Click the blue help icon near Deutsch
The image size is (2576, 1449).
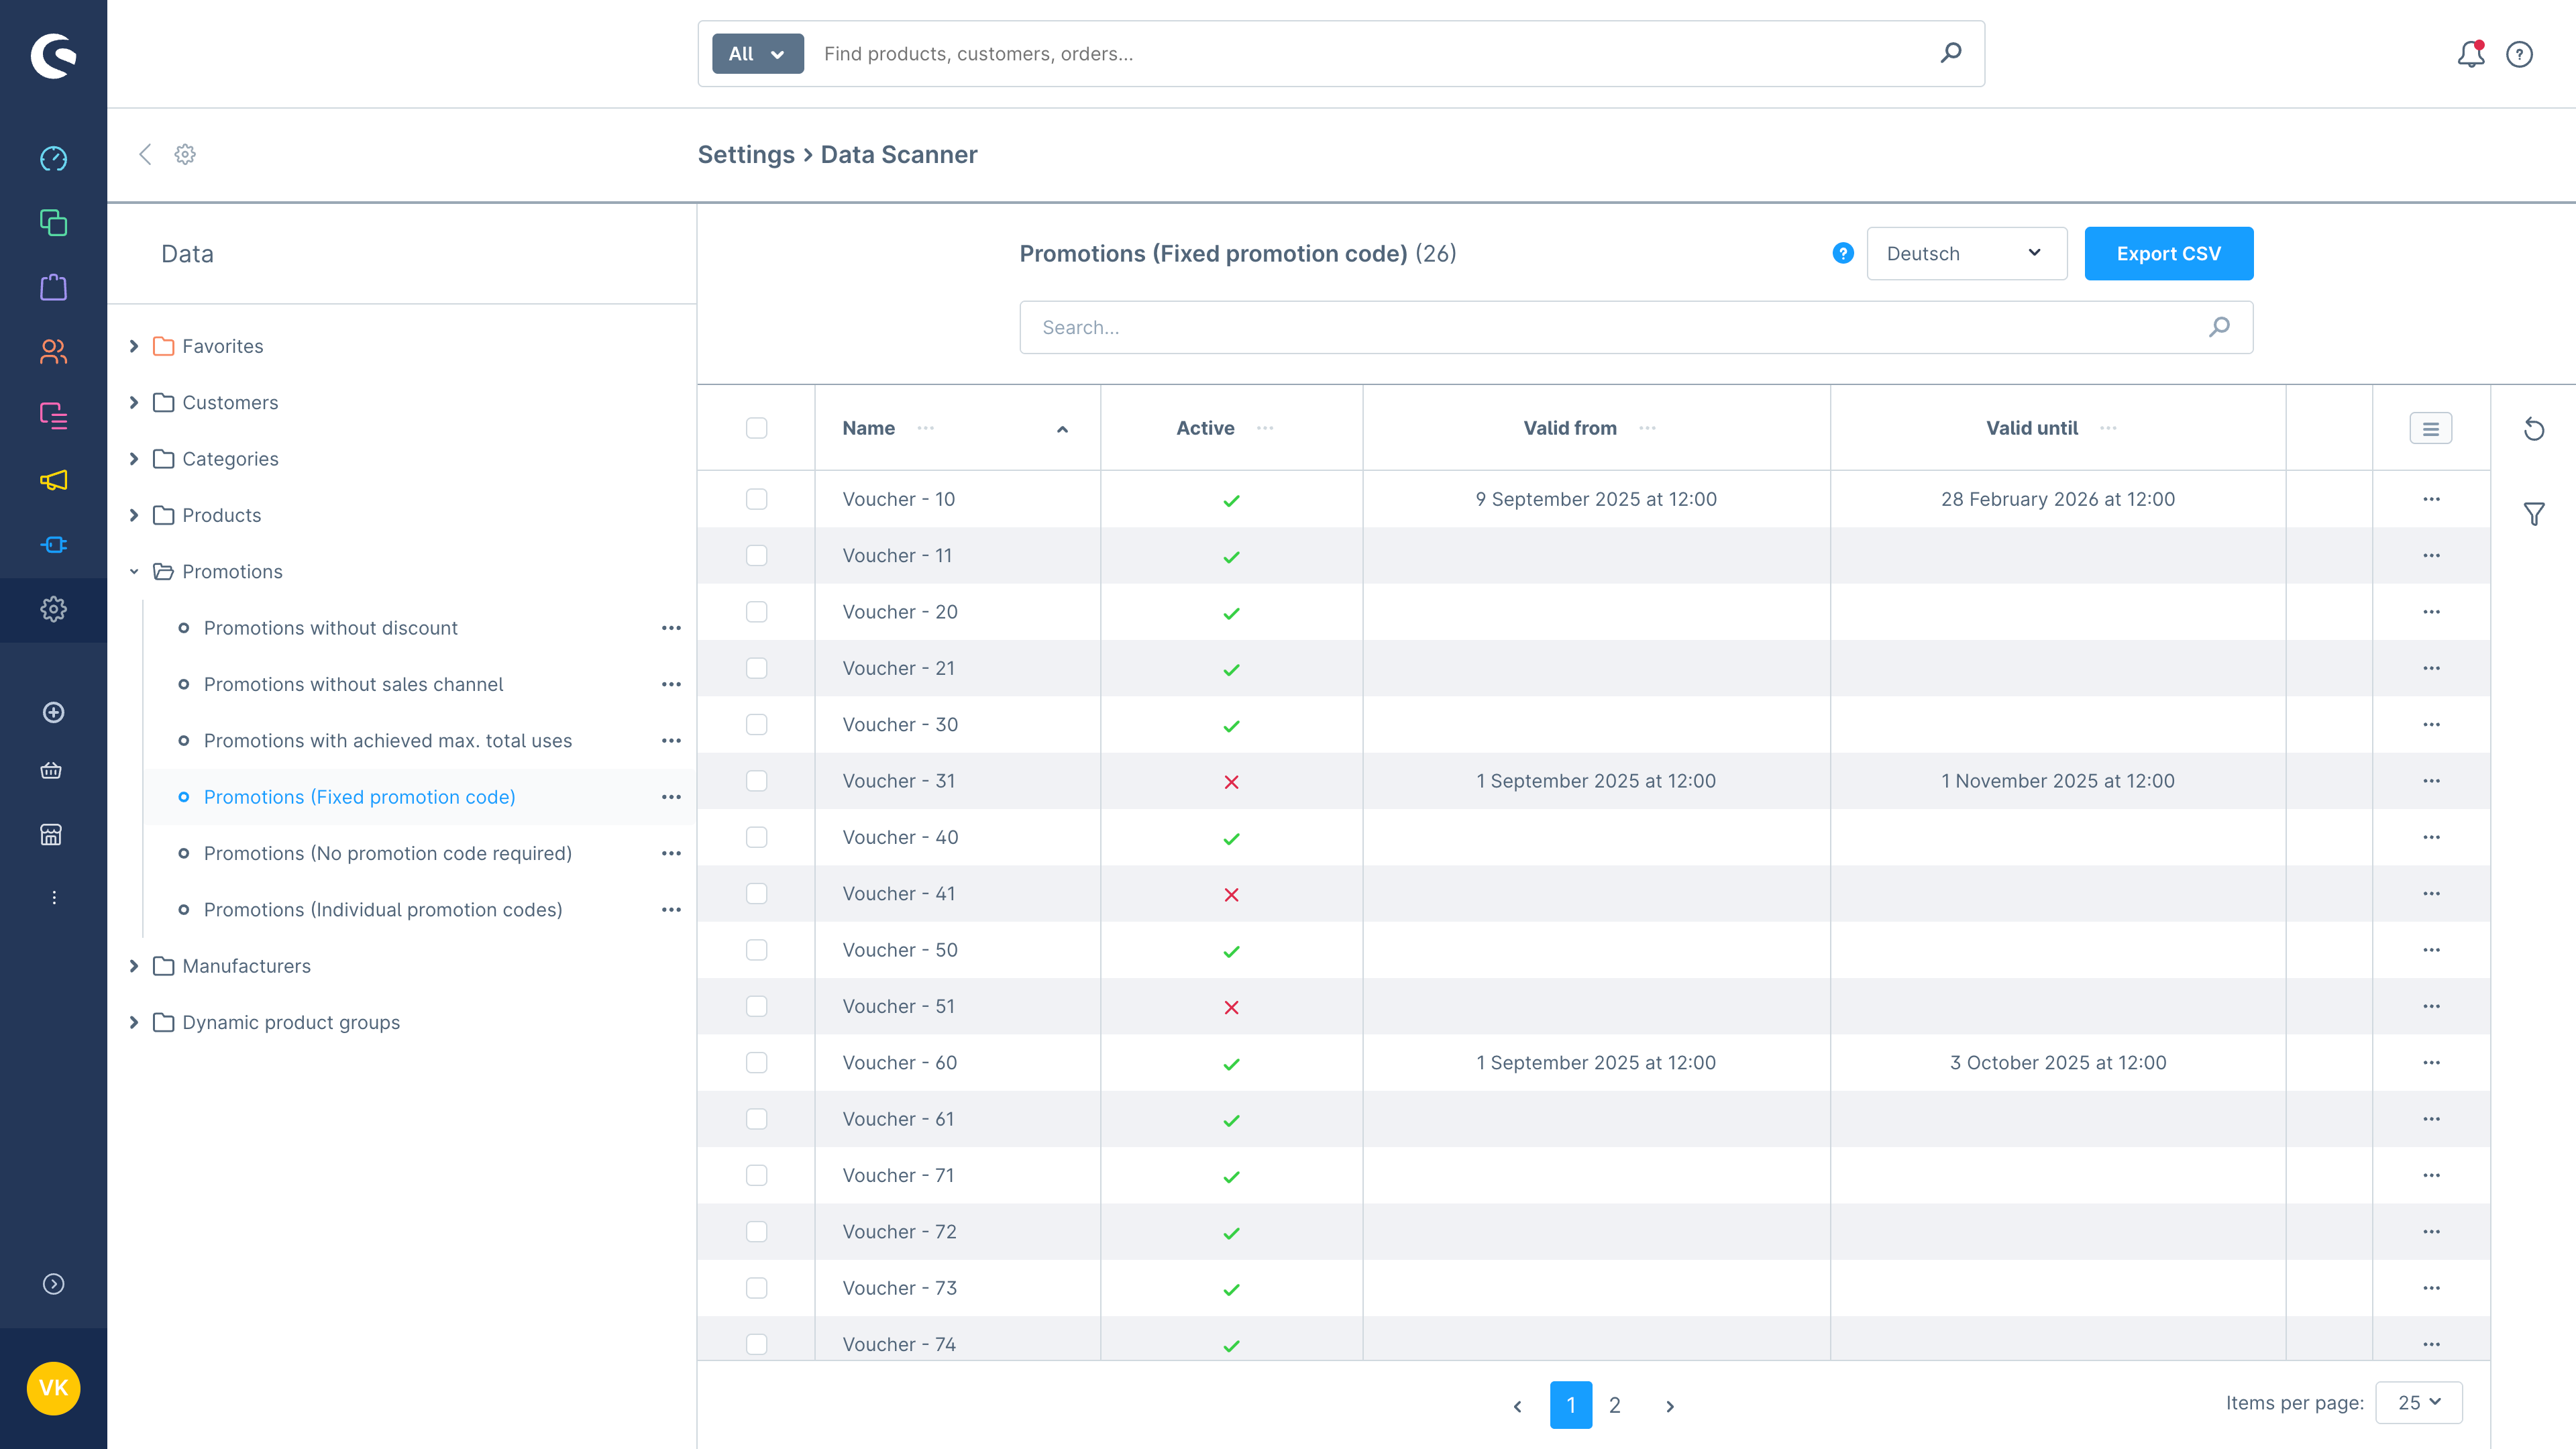tap(1843, 254)
